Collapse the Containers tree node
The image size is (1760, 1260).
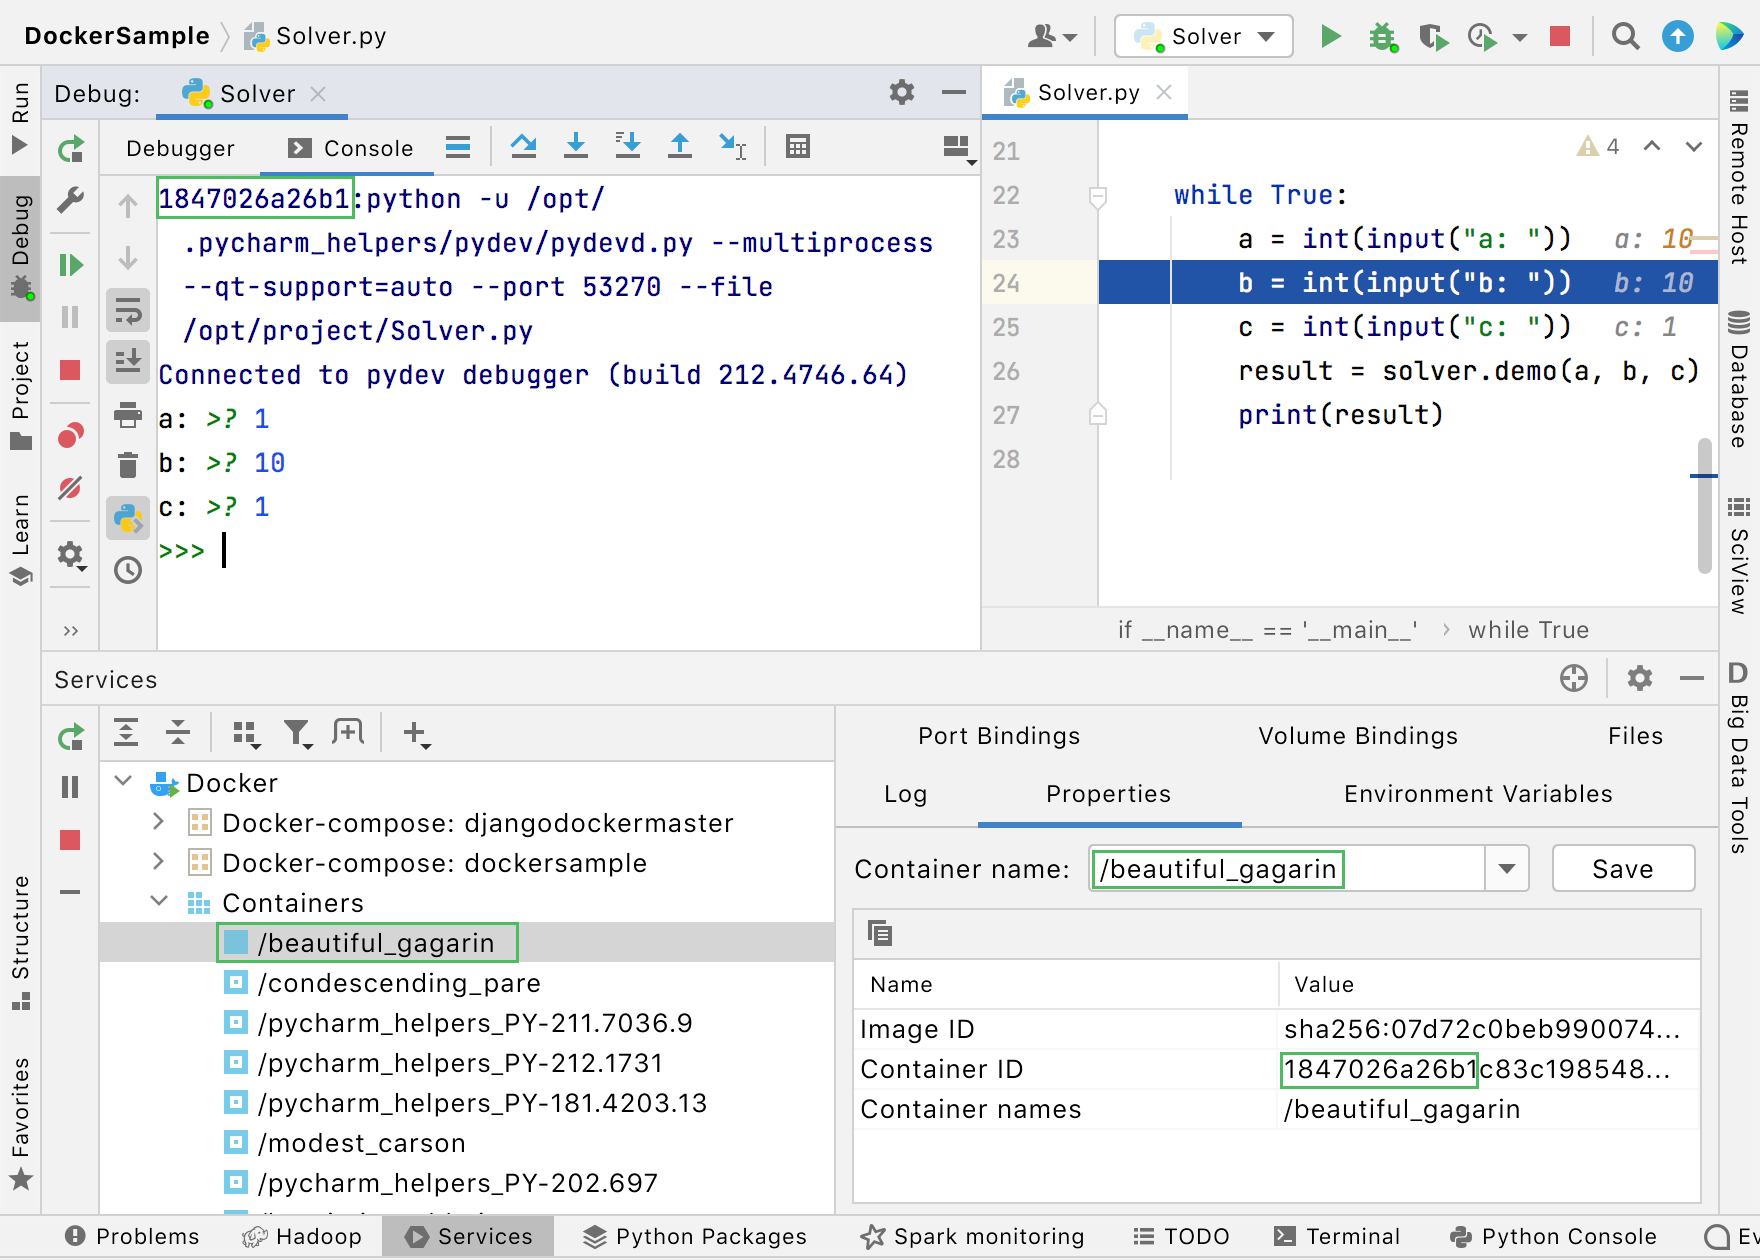pos(158,901)
